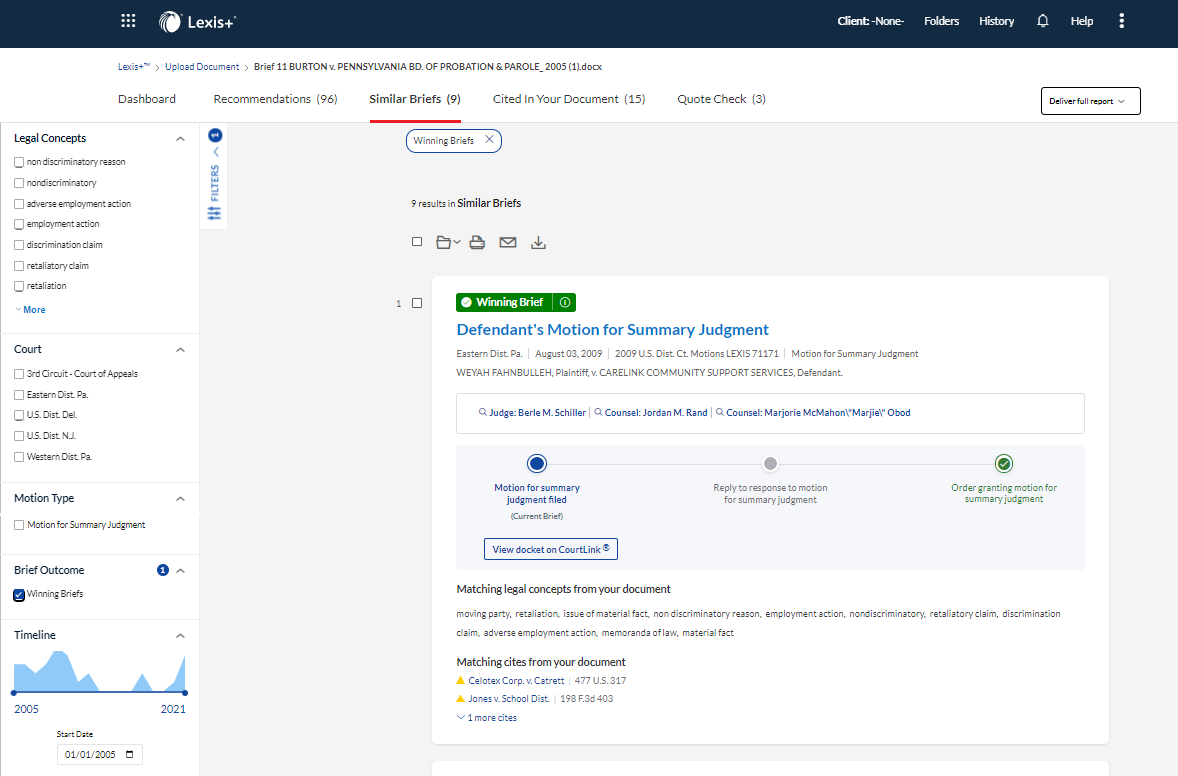Open the app grid launcher icon
Viewport: 1178px width, 776px height.
[x=128, y=21]
